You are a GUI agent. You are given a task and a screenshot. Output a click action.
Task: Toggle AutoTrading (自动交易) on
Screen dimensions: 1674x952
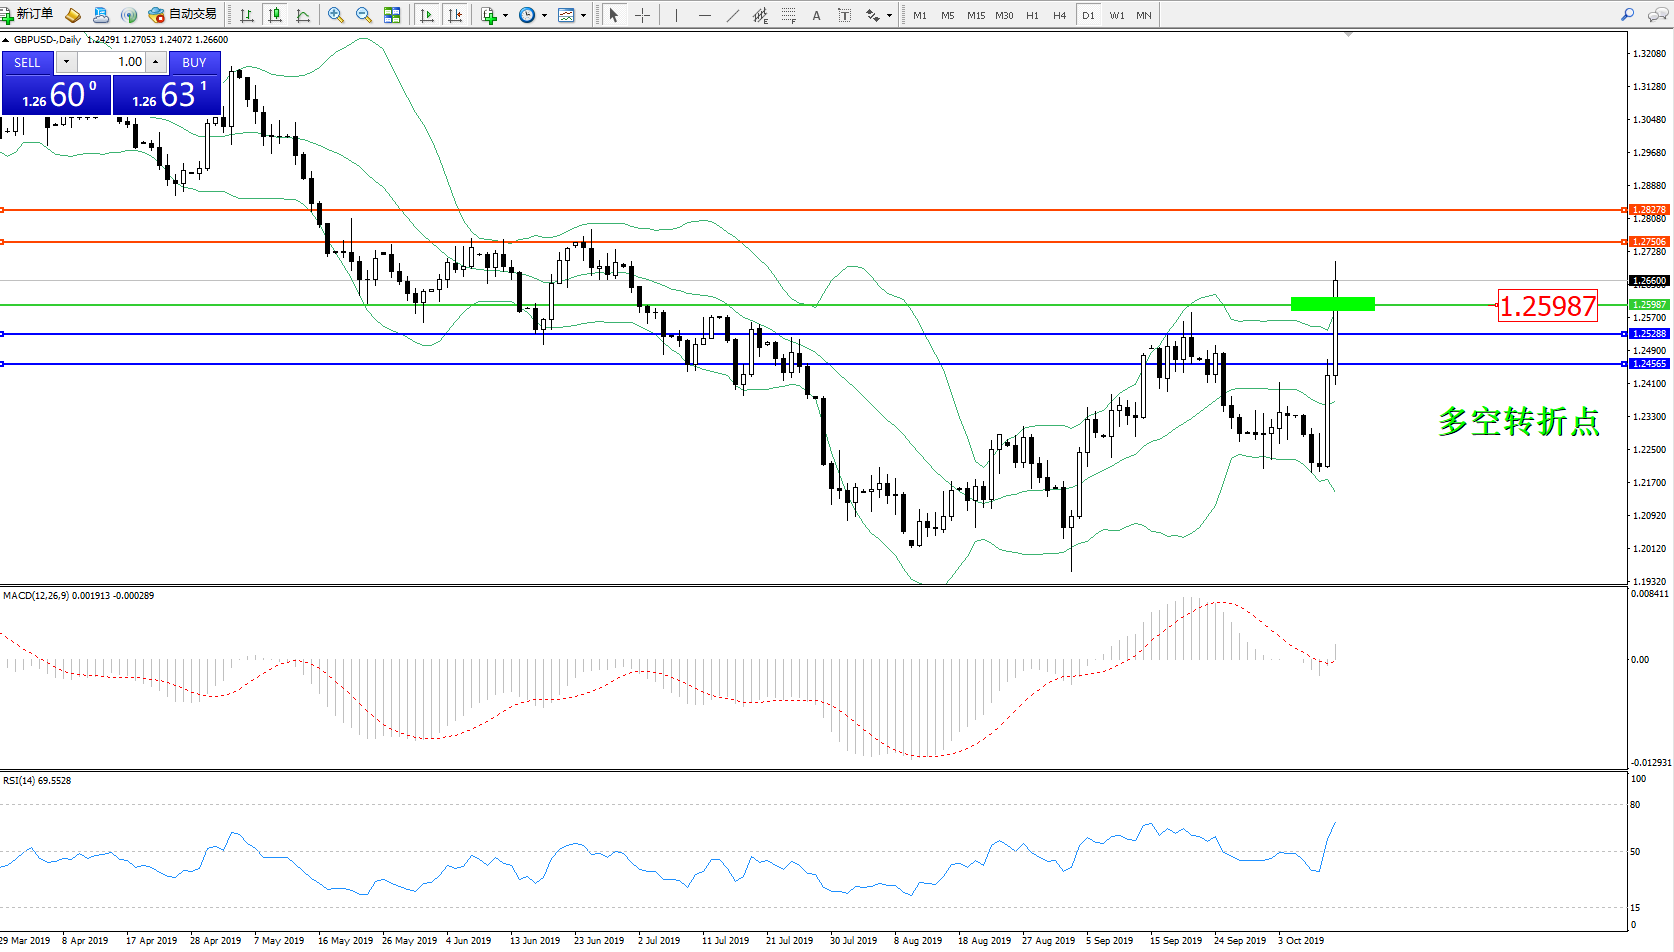coord(182,14)
